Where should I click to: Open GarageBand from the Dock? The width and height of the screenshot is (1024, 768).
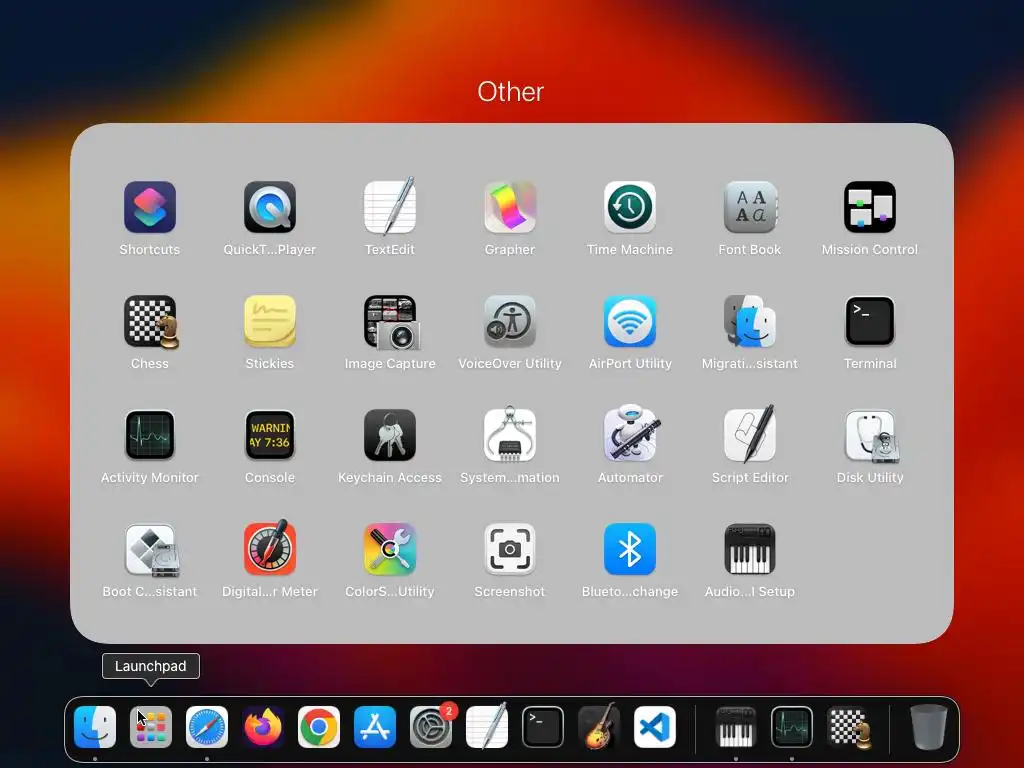tap(599, 726)
